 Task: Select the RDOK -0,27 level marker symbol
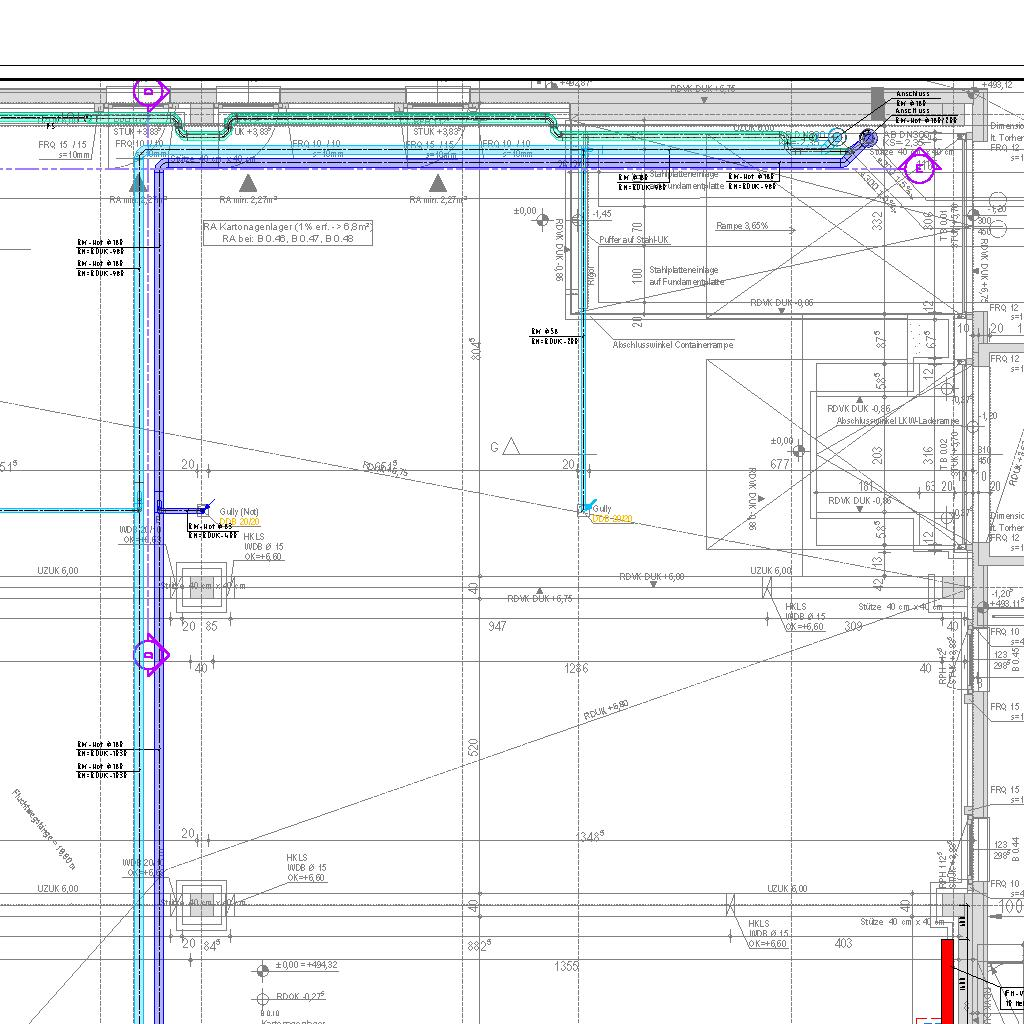263,997
